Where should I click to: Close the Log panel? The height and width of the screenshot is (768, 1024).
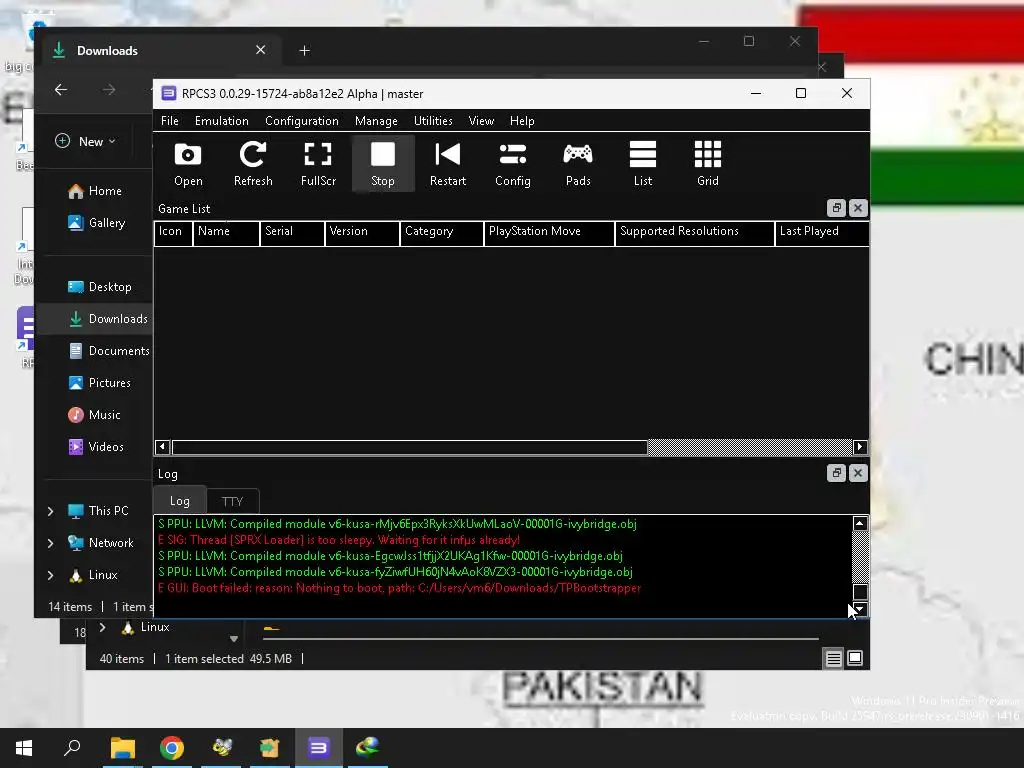click(858, 473)
